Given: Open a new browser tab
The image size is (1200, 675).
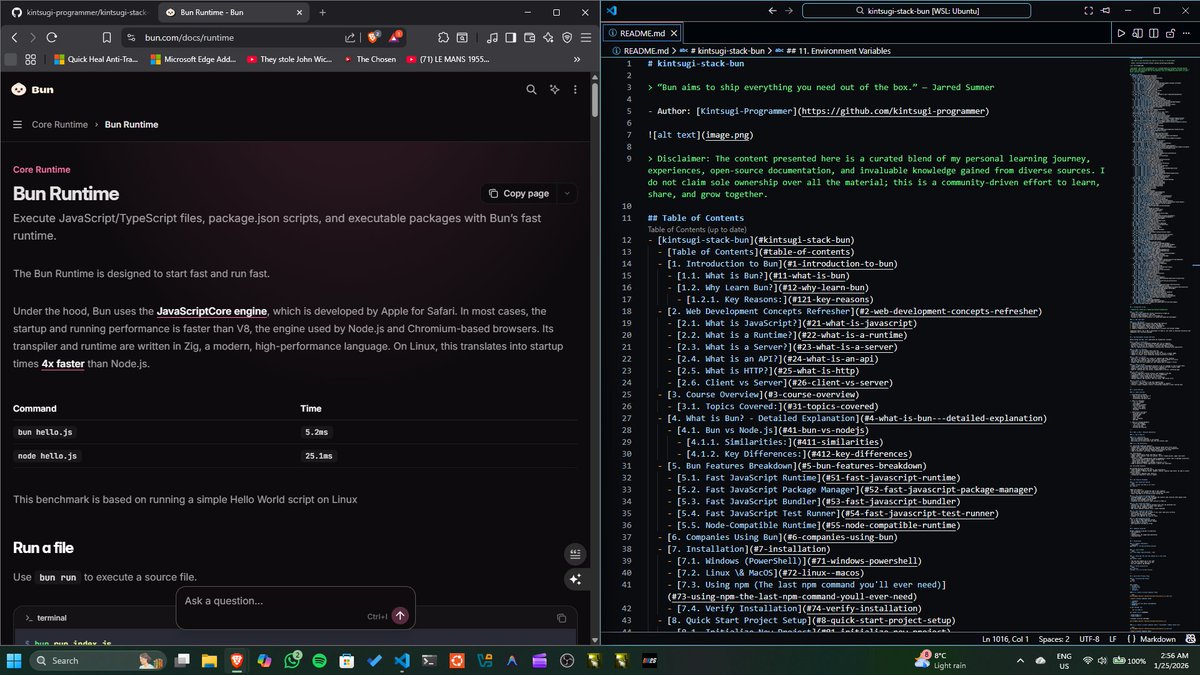Looking at the screenshot, I should (322, 12).
